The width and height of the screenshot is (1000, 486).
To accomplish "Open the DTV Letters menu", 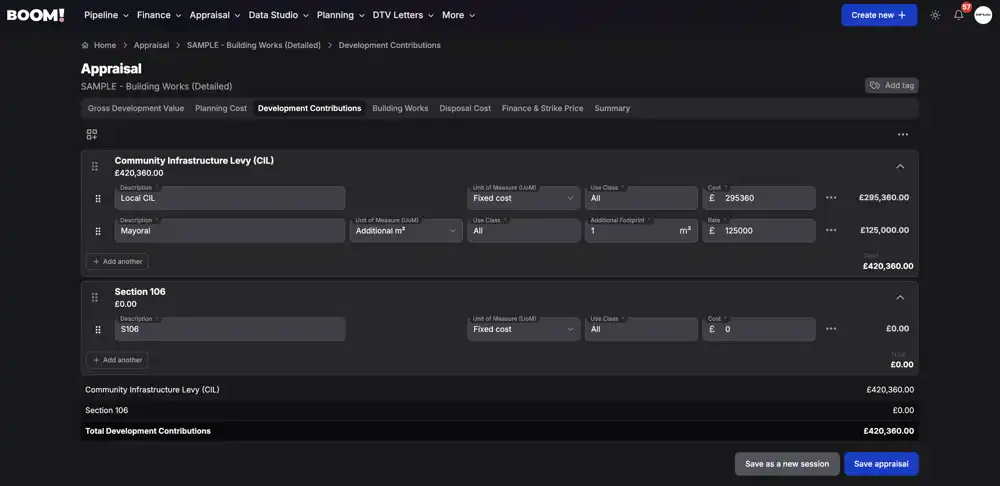I will [x=403, y=15].
